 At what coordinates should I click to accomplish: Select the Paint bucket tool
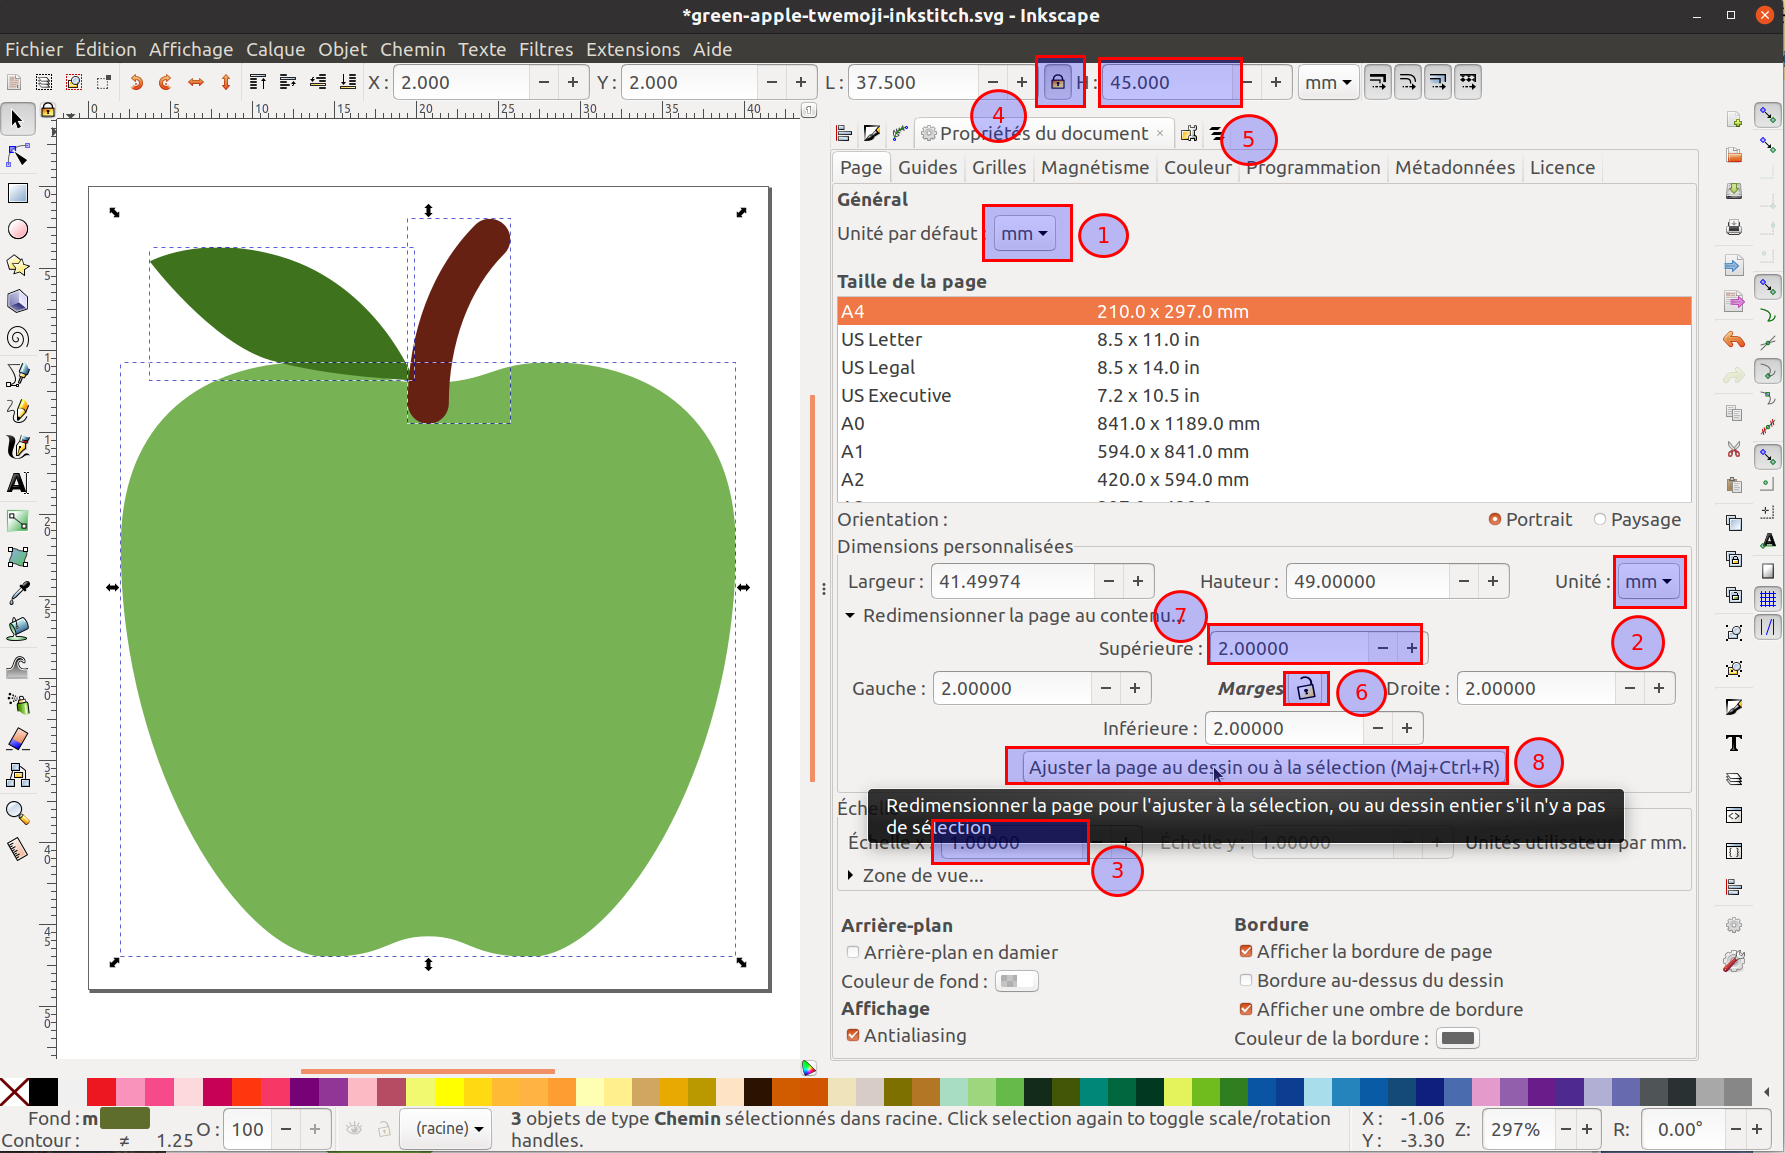(18, 629)
